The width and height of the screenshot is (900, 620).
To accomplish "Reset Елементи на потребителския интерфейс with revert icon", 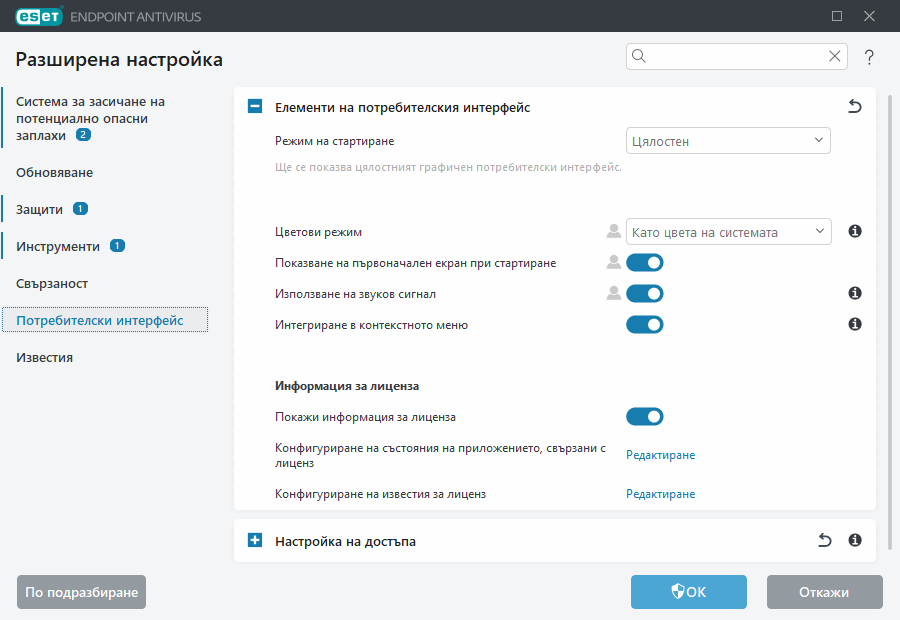I will (855, 105).
